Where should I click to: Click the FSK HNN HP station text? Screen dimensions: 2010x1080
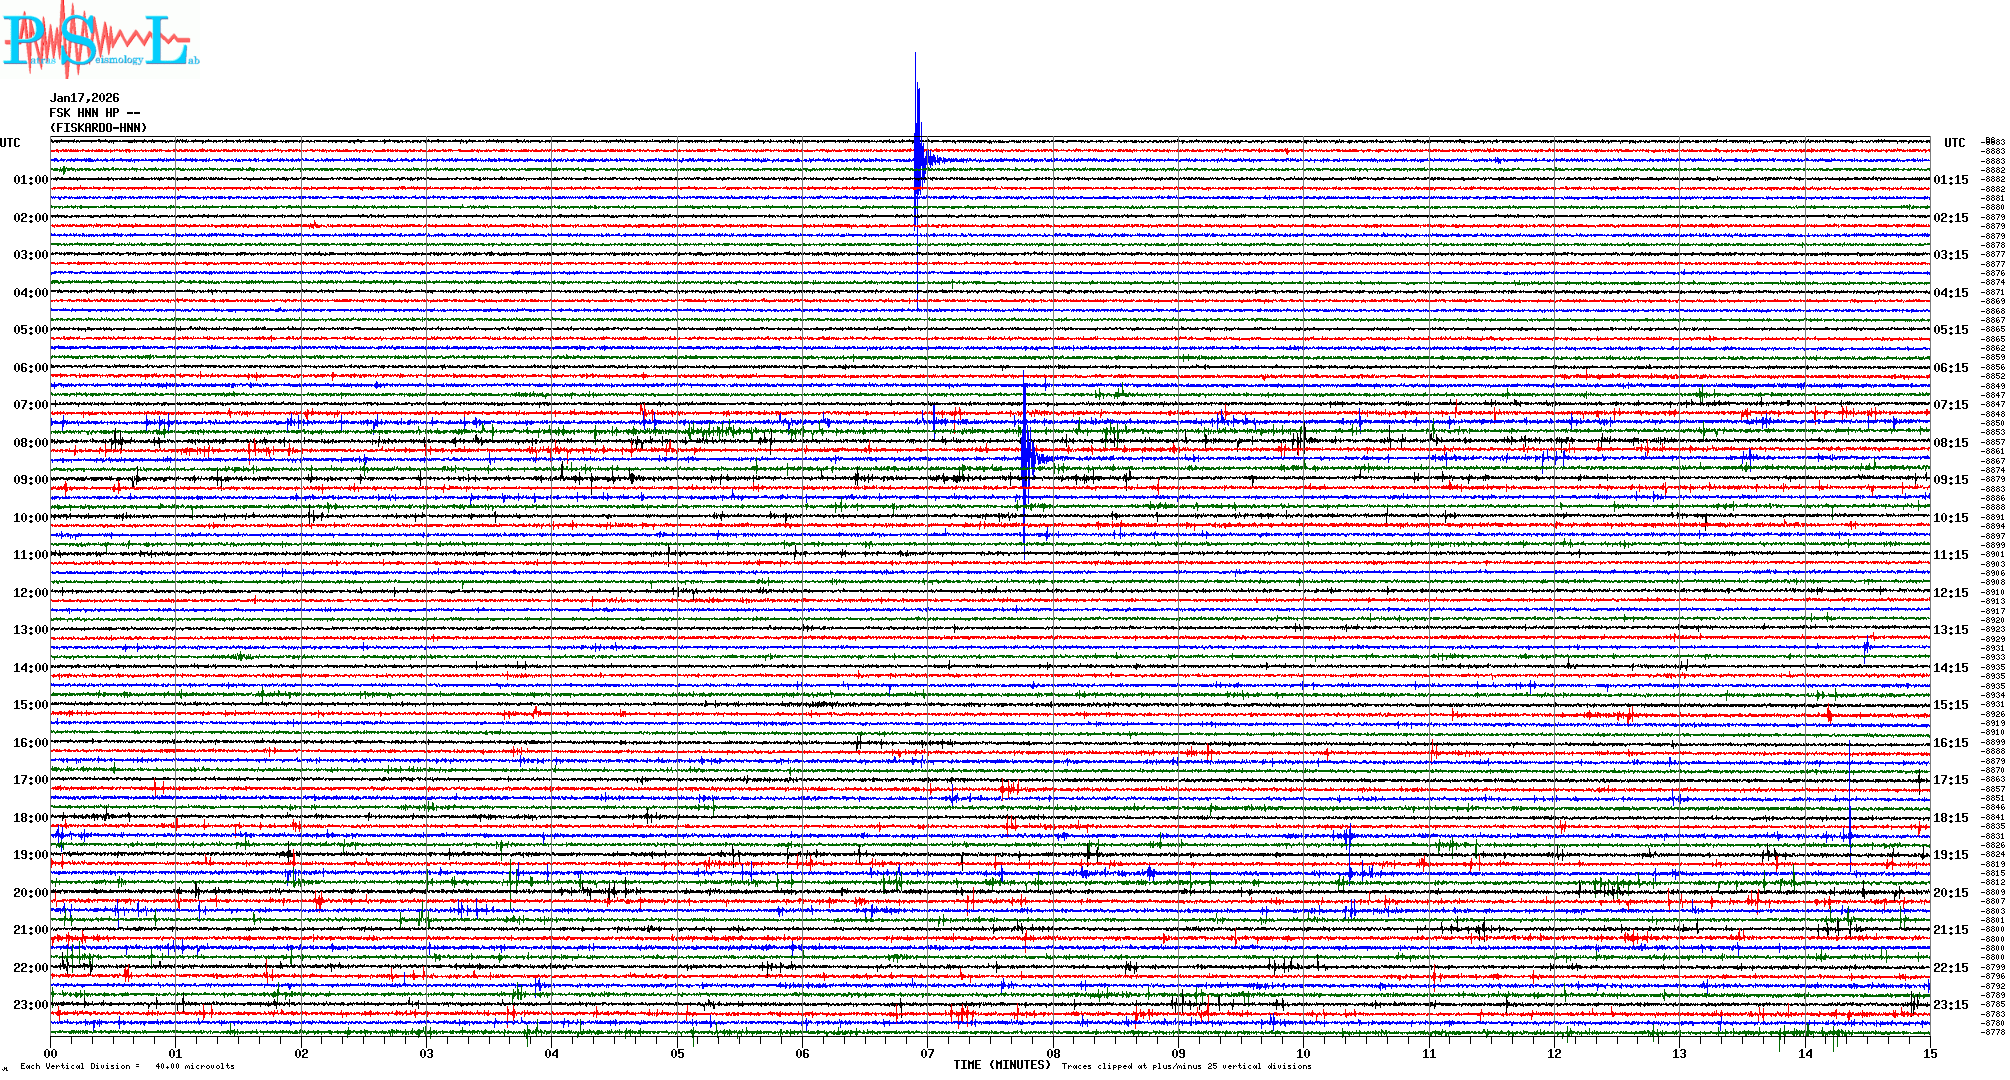coord(94,113)
